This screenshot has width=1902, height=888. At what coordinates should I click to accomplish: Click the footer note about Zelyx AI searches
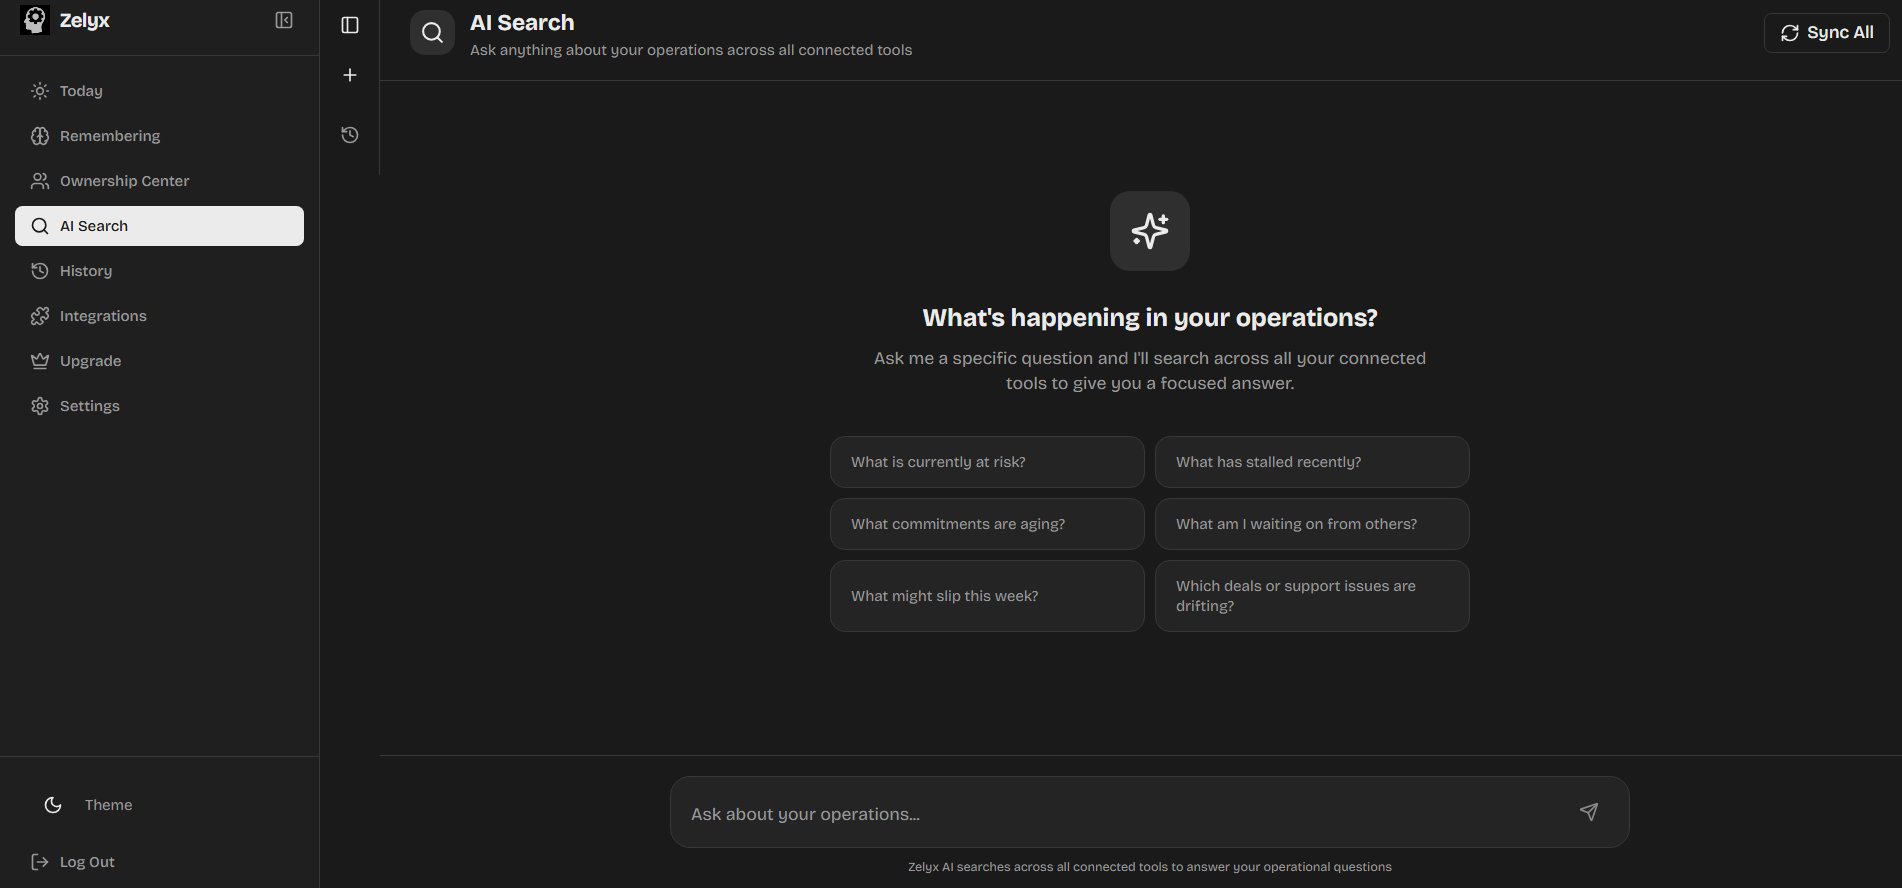(1150, 867)
